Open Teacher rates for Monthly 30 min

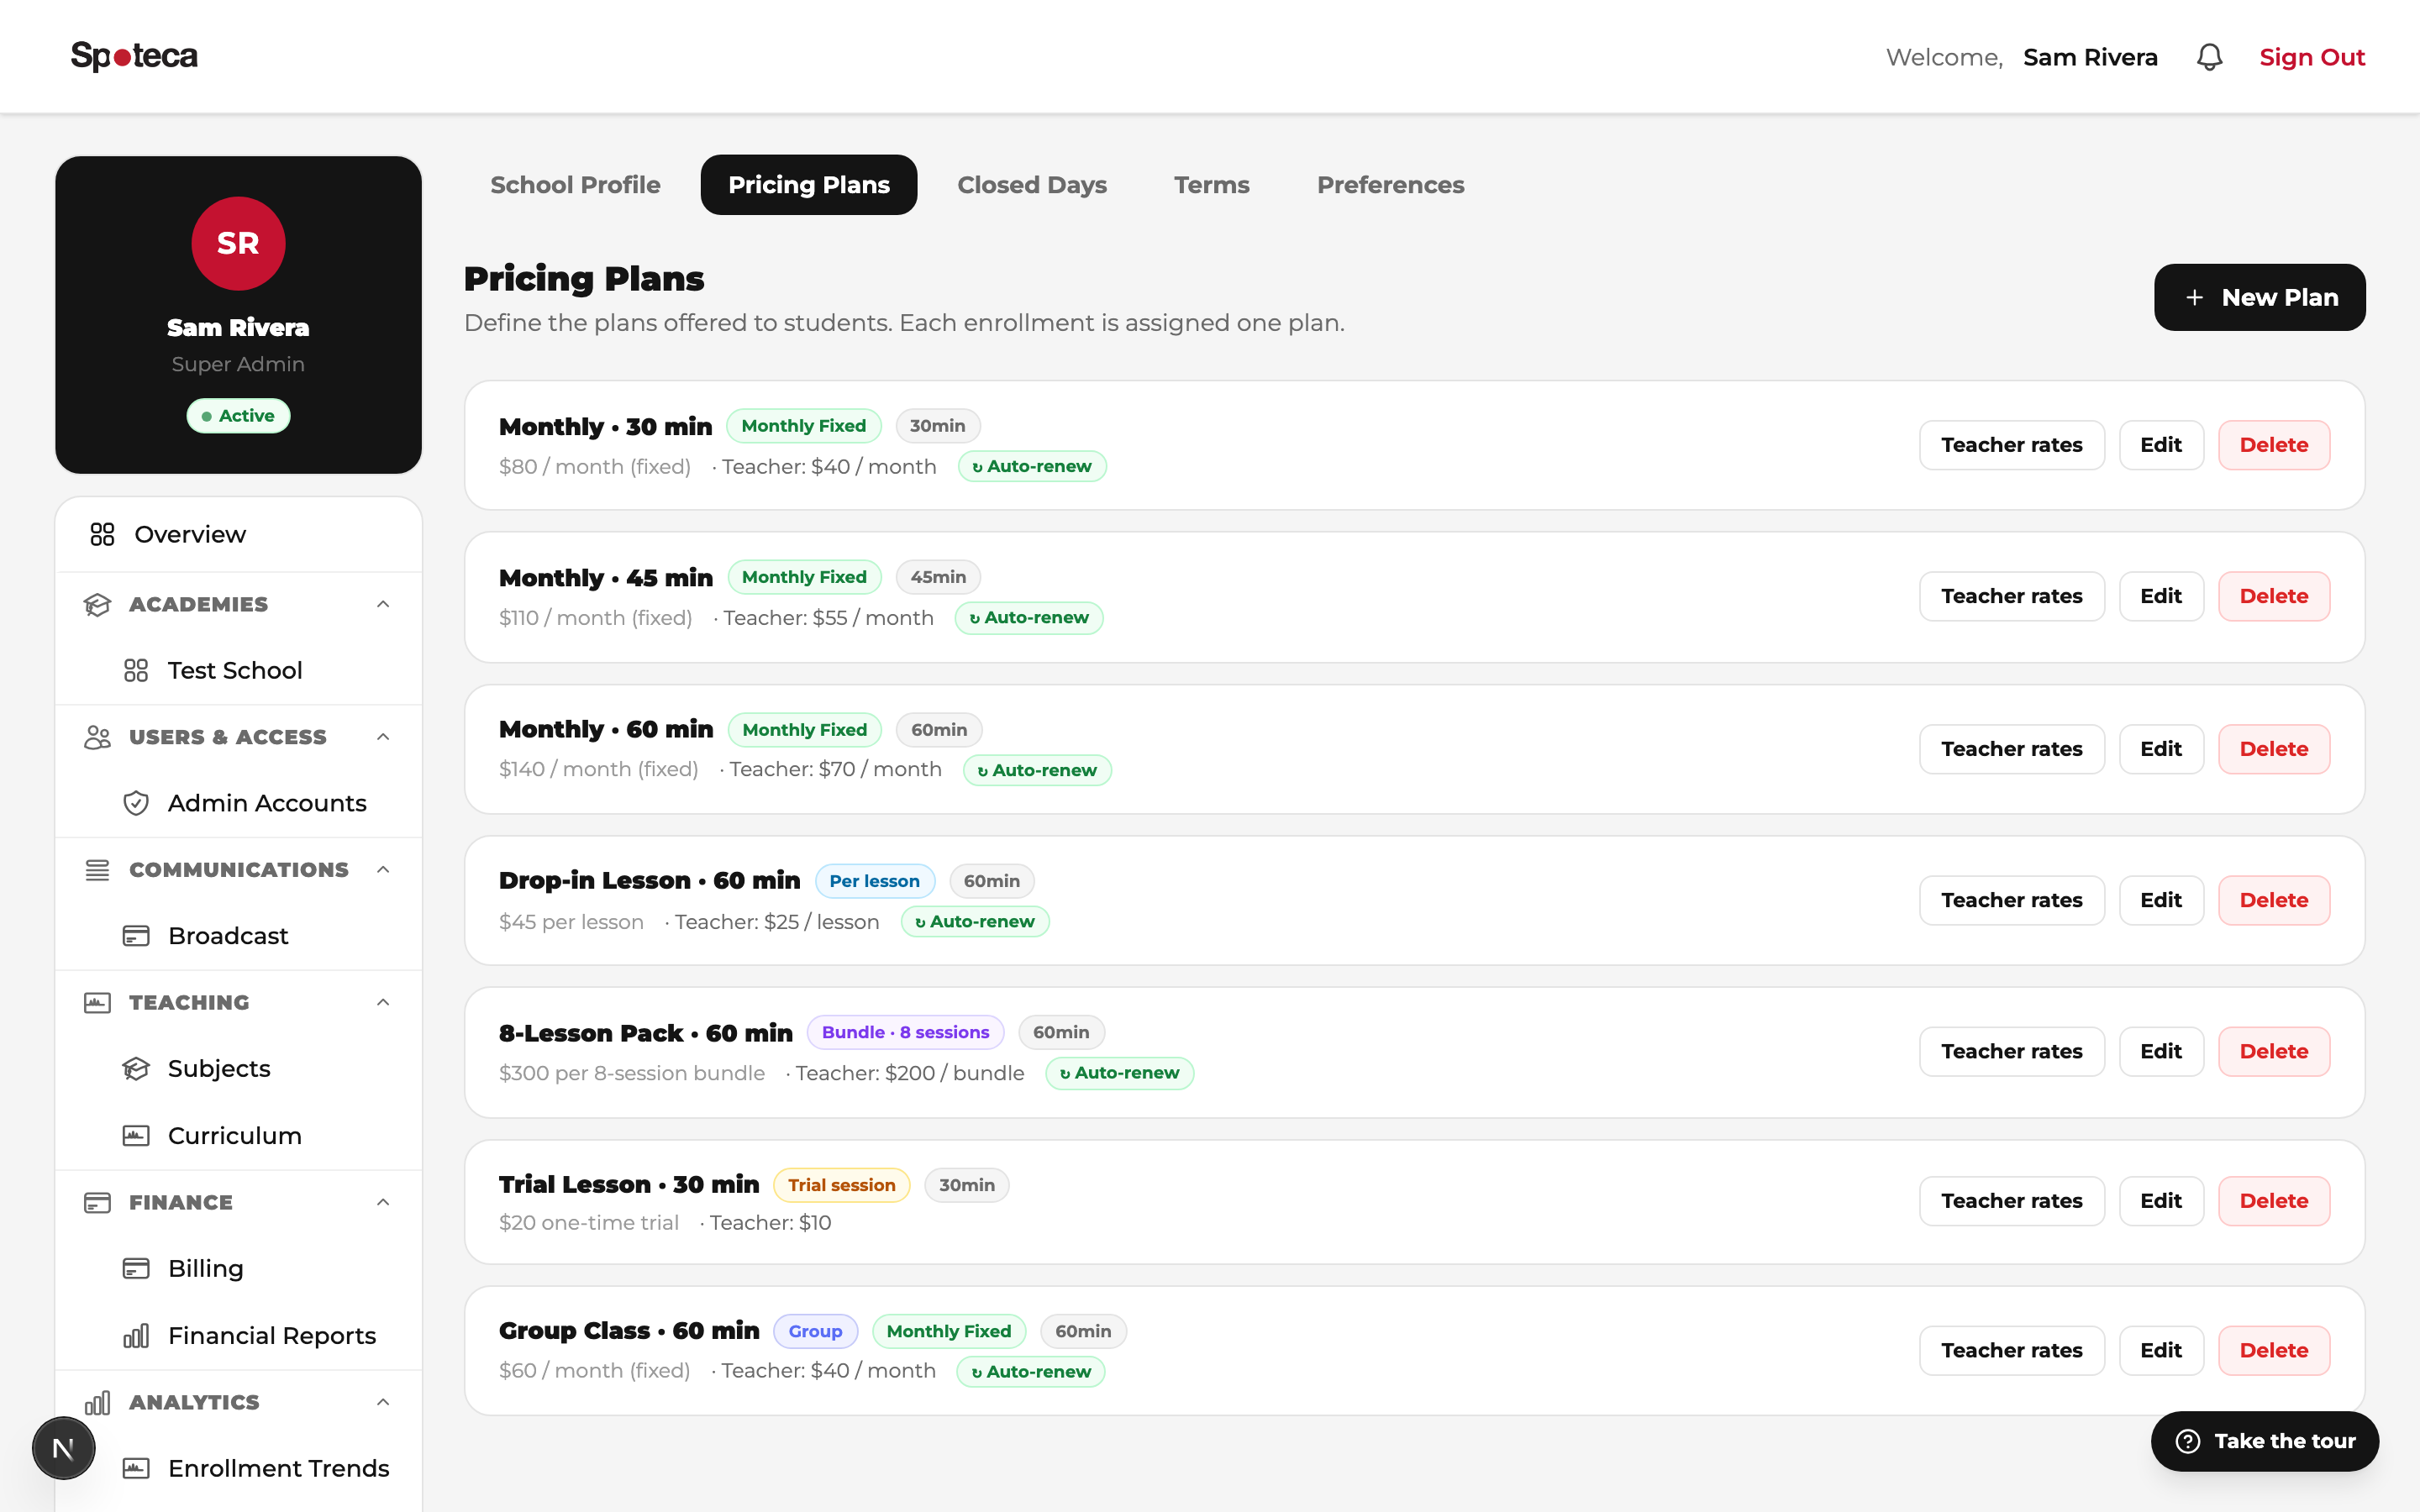2011,445
